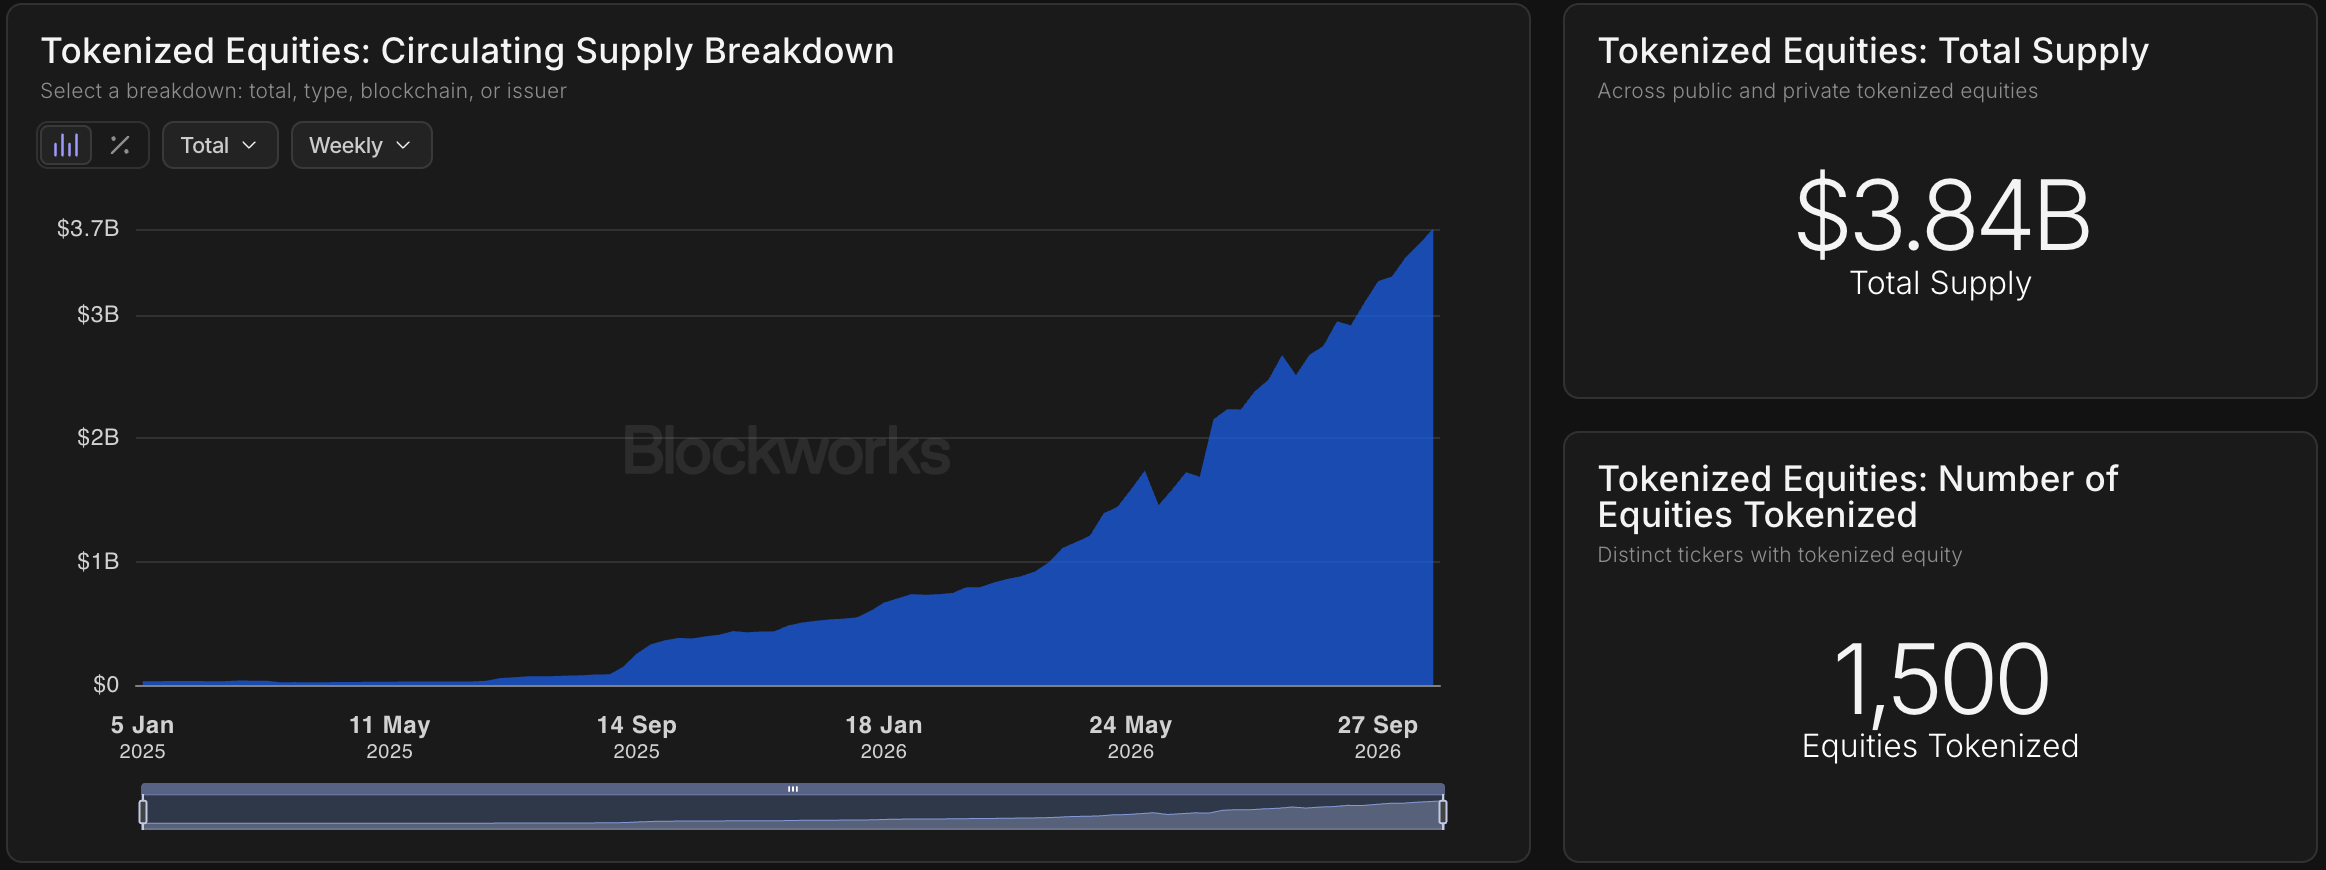Click the $3.84B total supply value
The height and width of the screenshot is (870, 2326).
(1942, 216)
